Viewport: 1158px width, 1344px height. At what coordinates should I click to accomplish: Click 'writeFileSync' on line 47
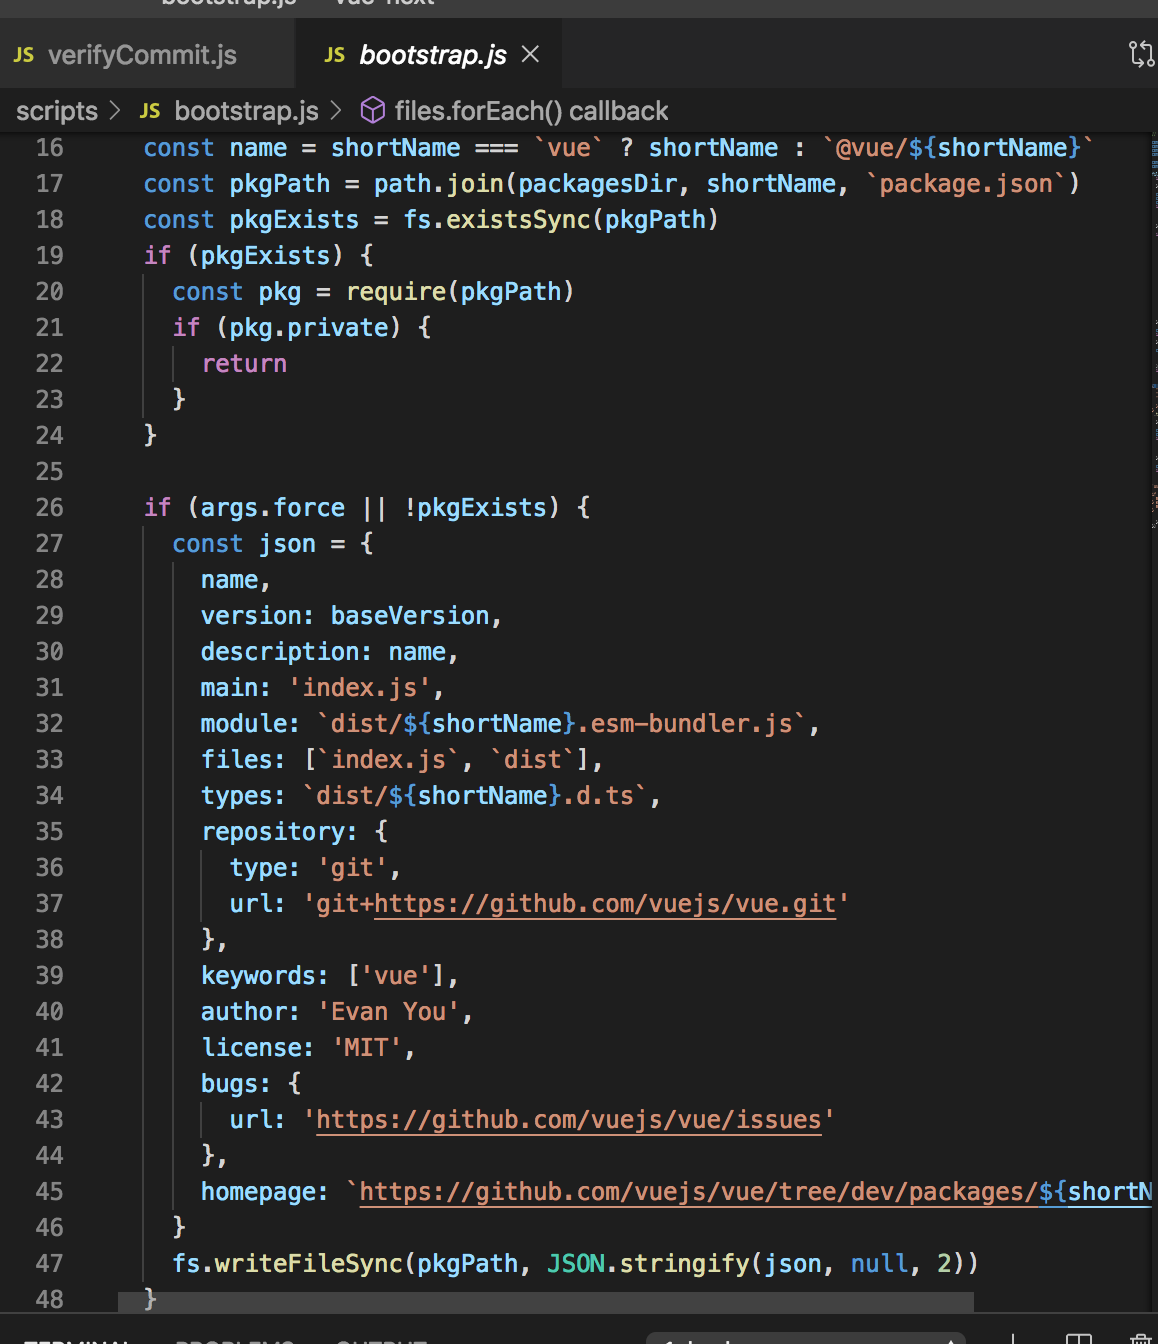click(x=309, y=1264)
